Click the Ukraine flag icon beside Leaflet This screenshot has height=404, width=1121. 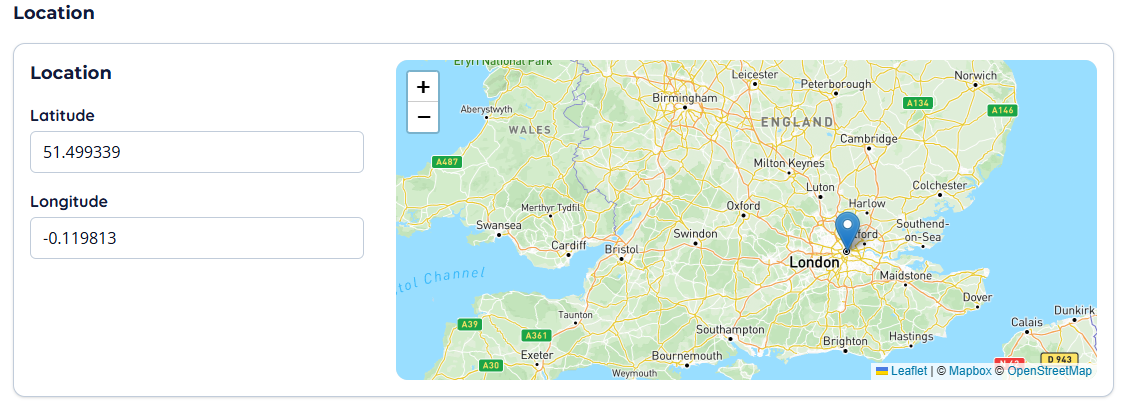click(882, 371)
